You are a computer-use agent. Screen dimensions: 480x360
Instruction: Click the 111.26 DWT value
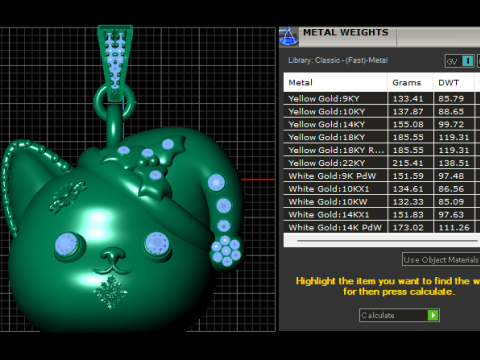[x=454, y=228]
